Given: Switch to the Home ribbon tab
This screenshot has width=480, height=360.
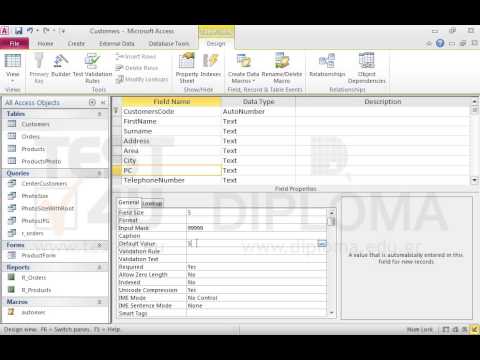Looking at the screenshot, I should (x=45, y=44).
